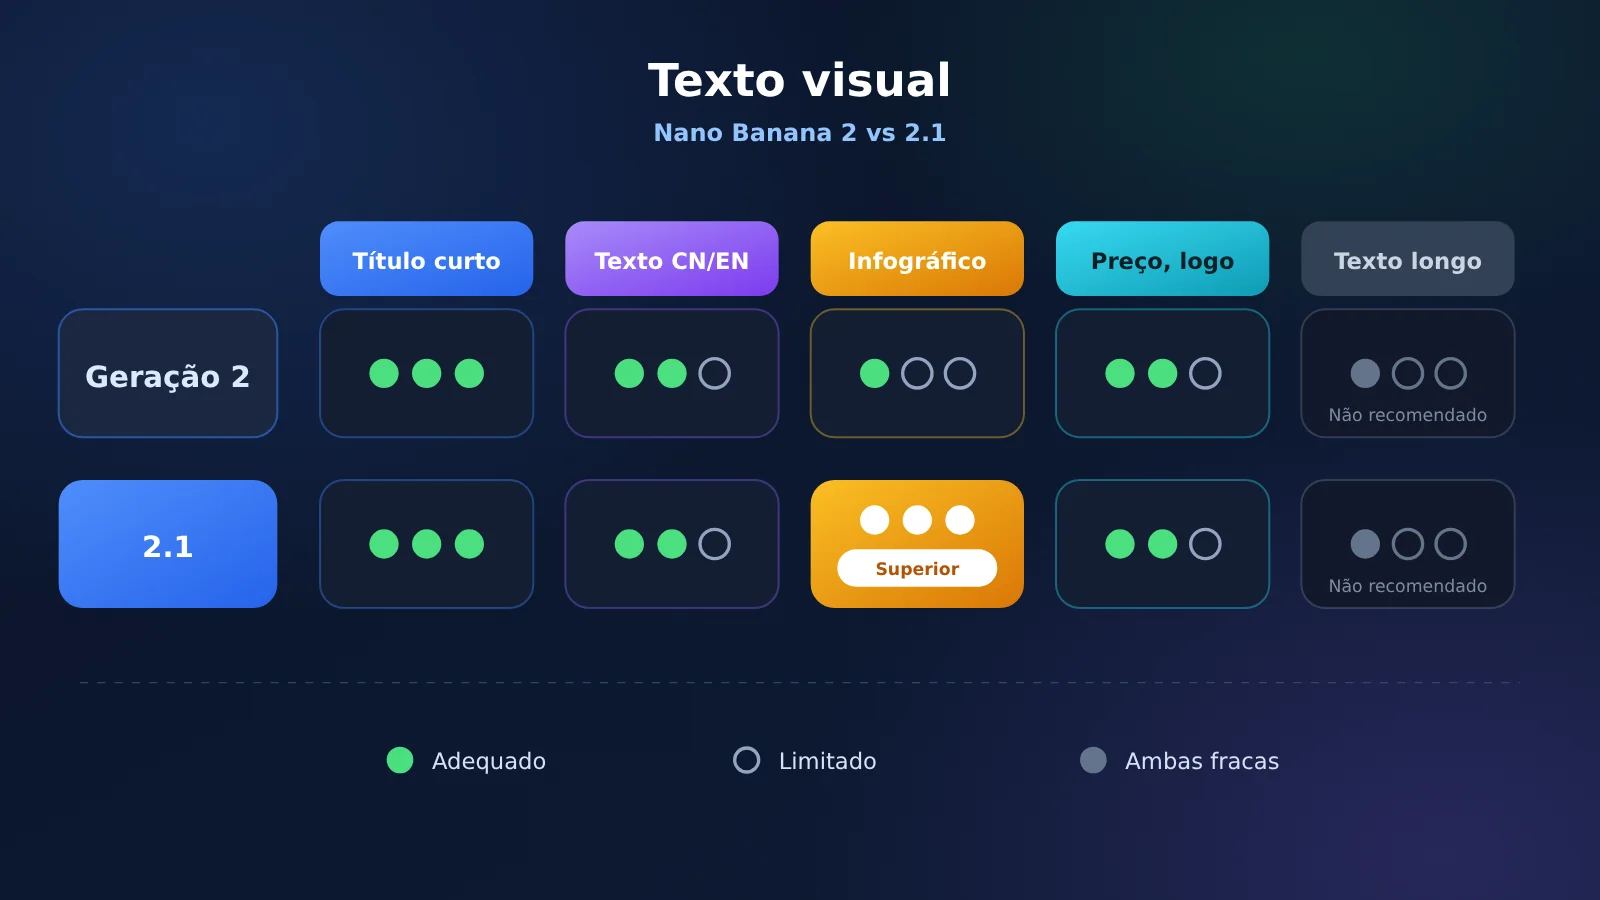Select the Título curto column header
1600x900 pixels.
click(x=426, y=259)
